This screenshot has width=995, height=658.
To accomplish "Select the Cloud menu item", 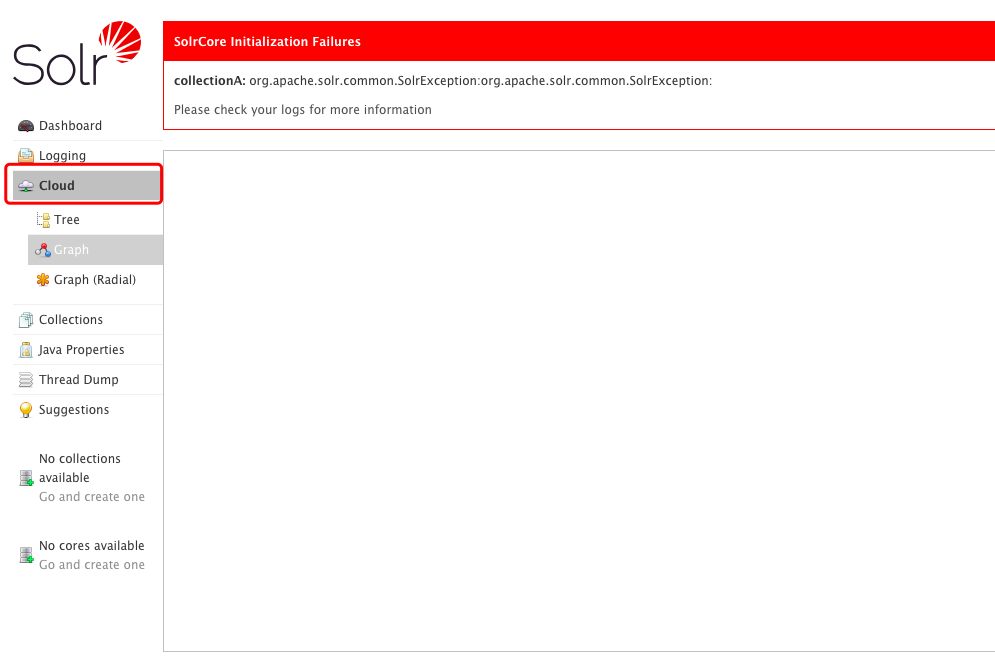I will (86, 185).
